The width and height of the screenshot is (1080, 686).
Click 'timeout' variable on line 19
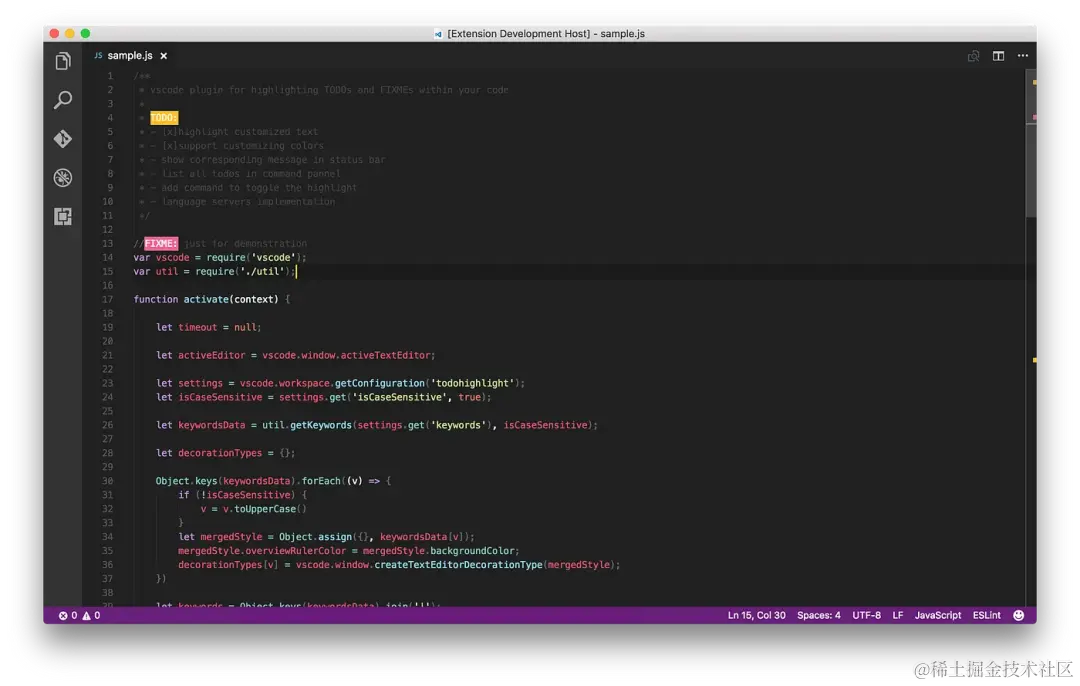(198, 327)
